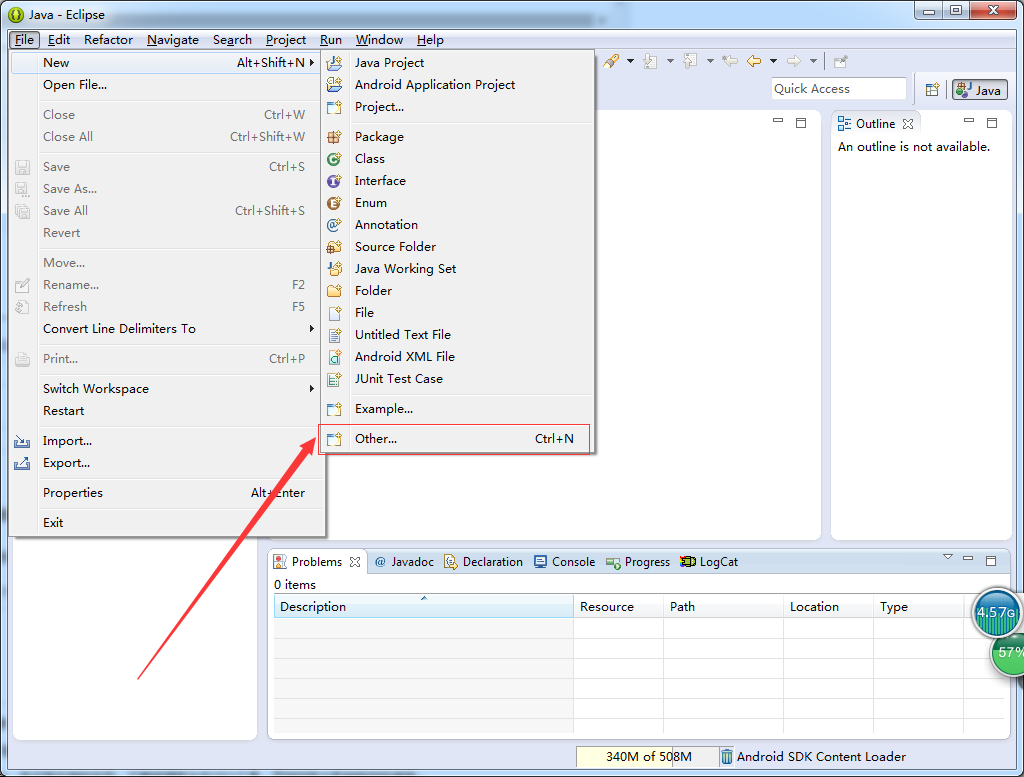This screenshot has height=777, width=1024.
Task: Open the Back history dropdown arrow
Action: pyautogui.click(x=774, y=61)
